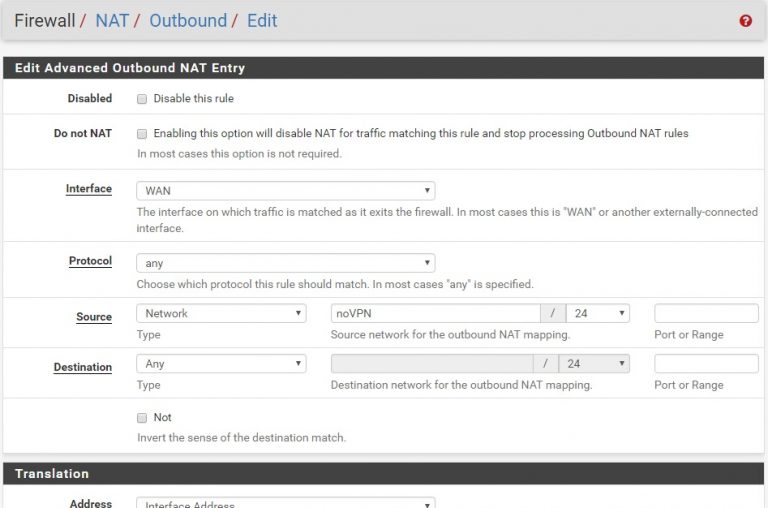Tick the Not invert destination checkbox
768x508 pixels.
142,418
